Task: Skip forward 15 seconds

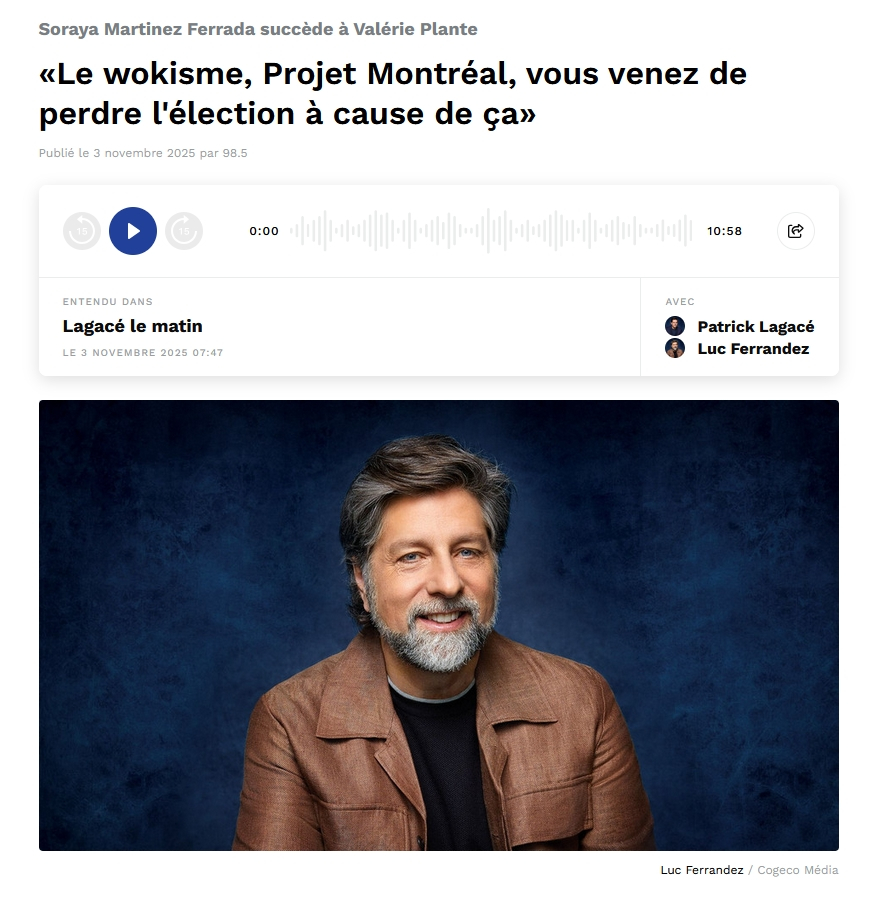Action: (x=184, y=231)
